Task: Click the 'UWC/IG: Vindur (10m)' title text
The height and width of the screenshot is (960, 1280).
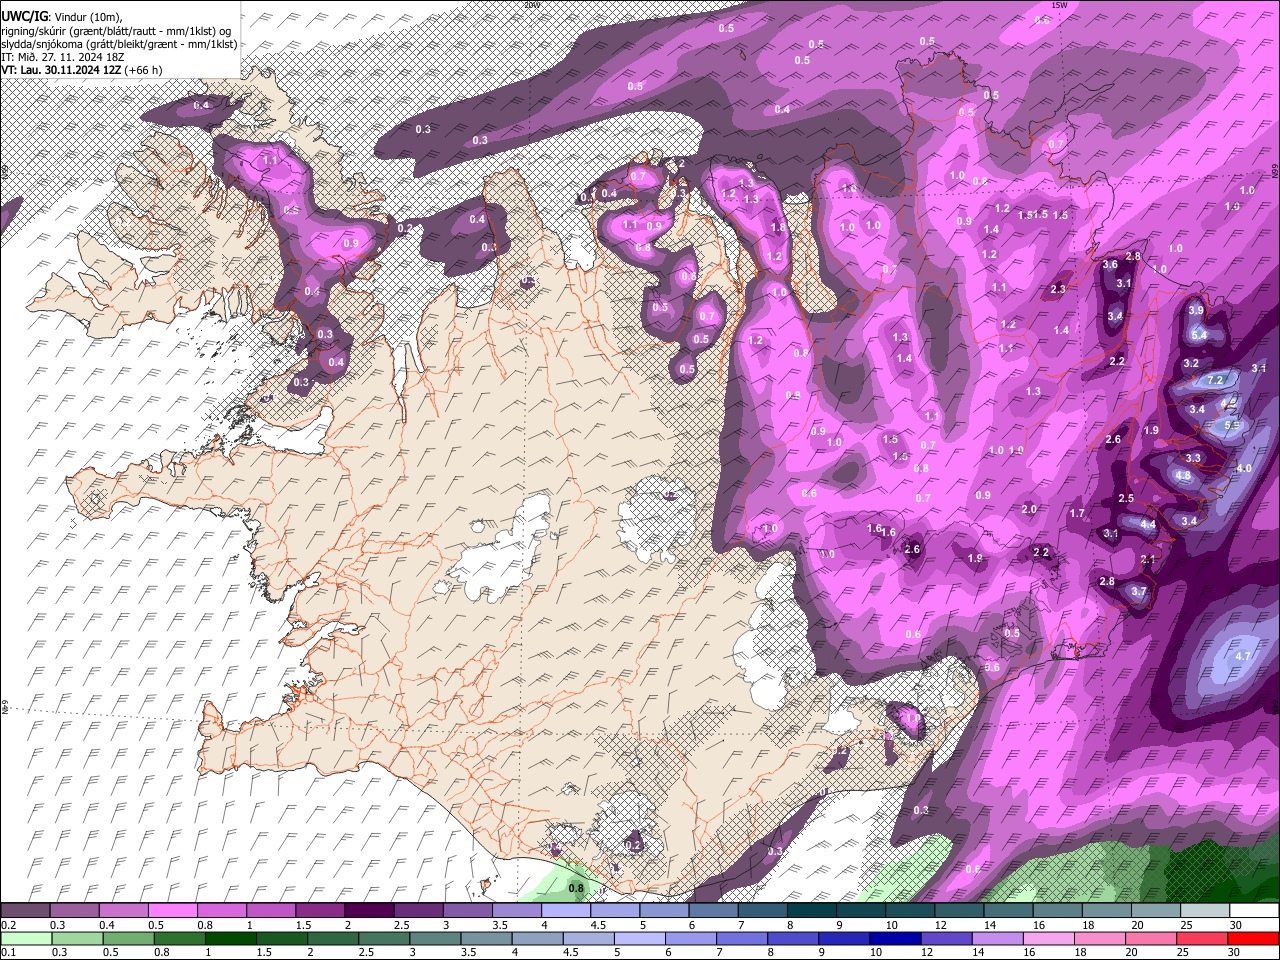Action: click(x=62, y=17)
